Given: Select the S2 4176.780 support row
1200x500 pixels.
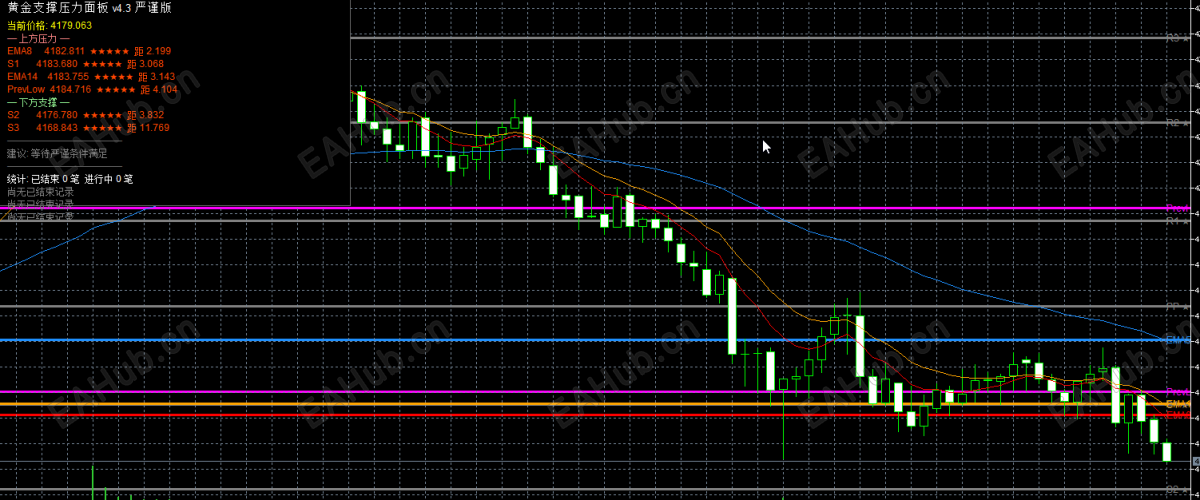Looking at the screenshot, I should (85, 115).
